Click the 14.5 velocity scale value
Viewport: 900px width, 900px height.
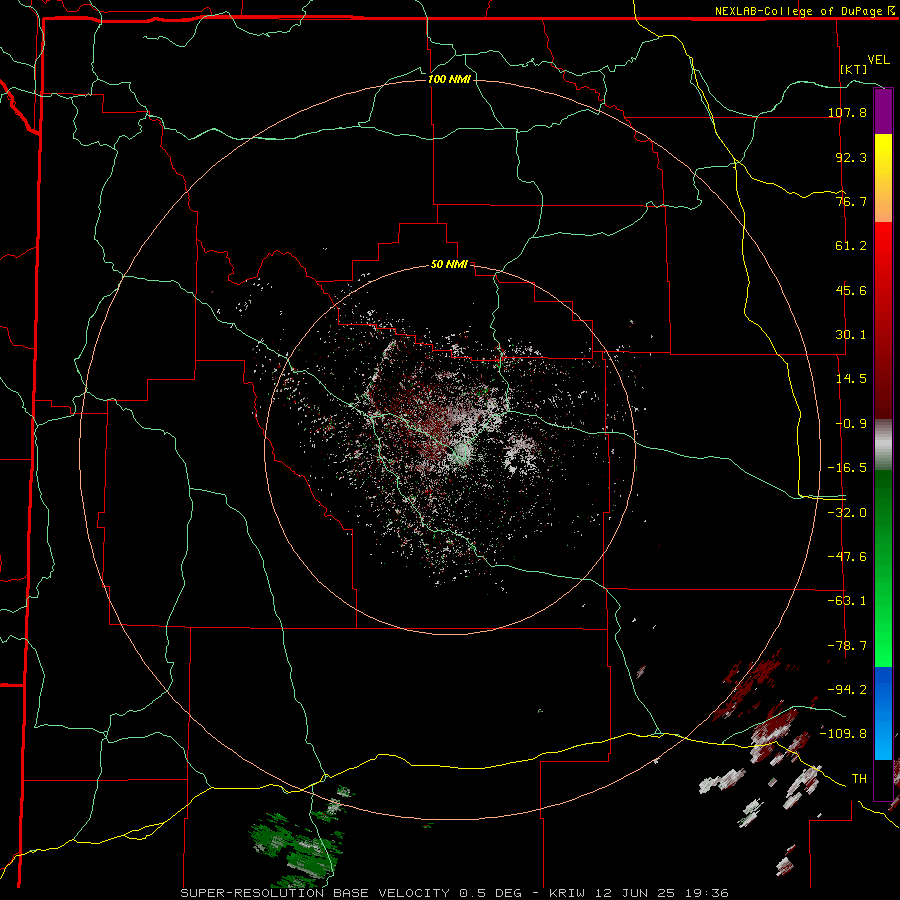coord(851,379)
